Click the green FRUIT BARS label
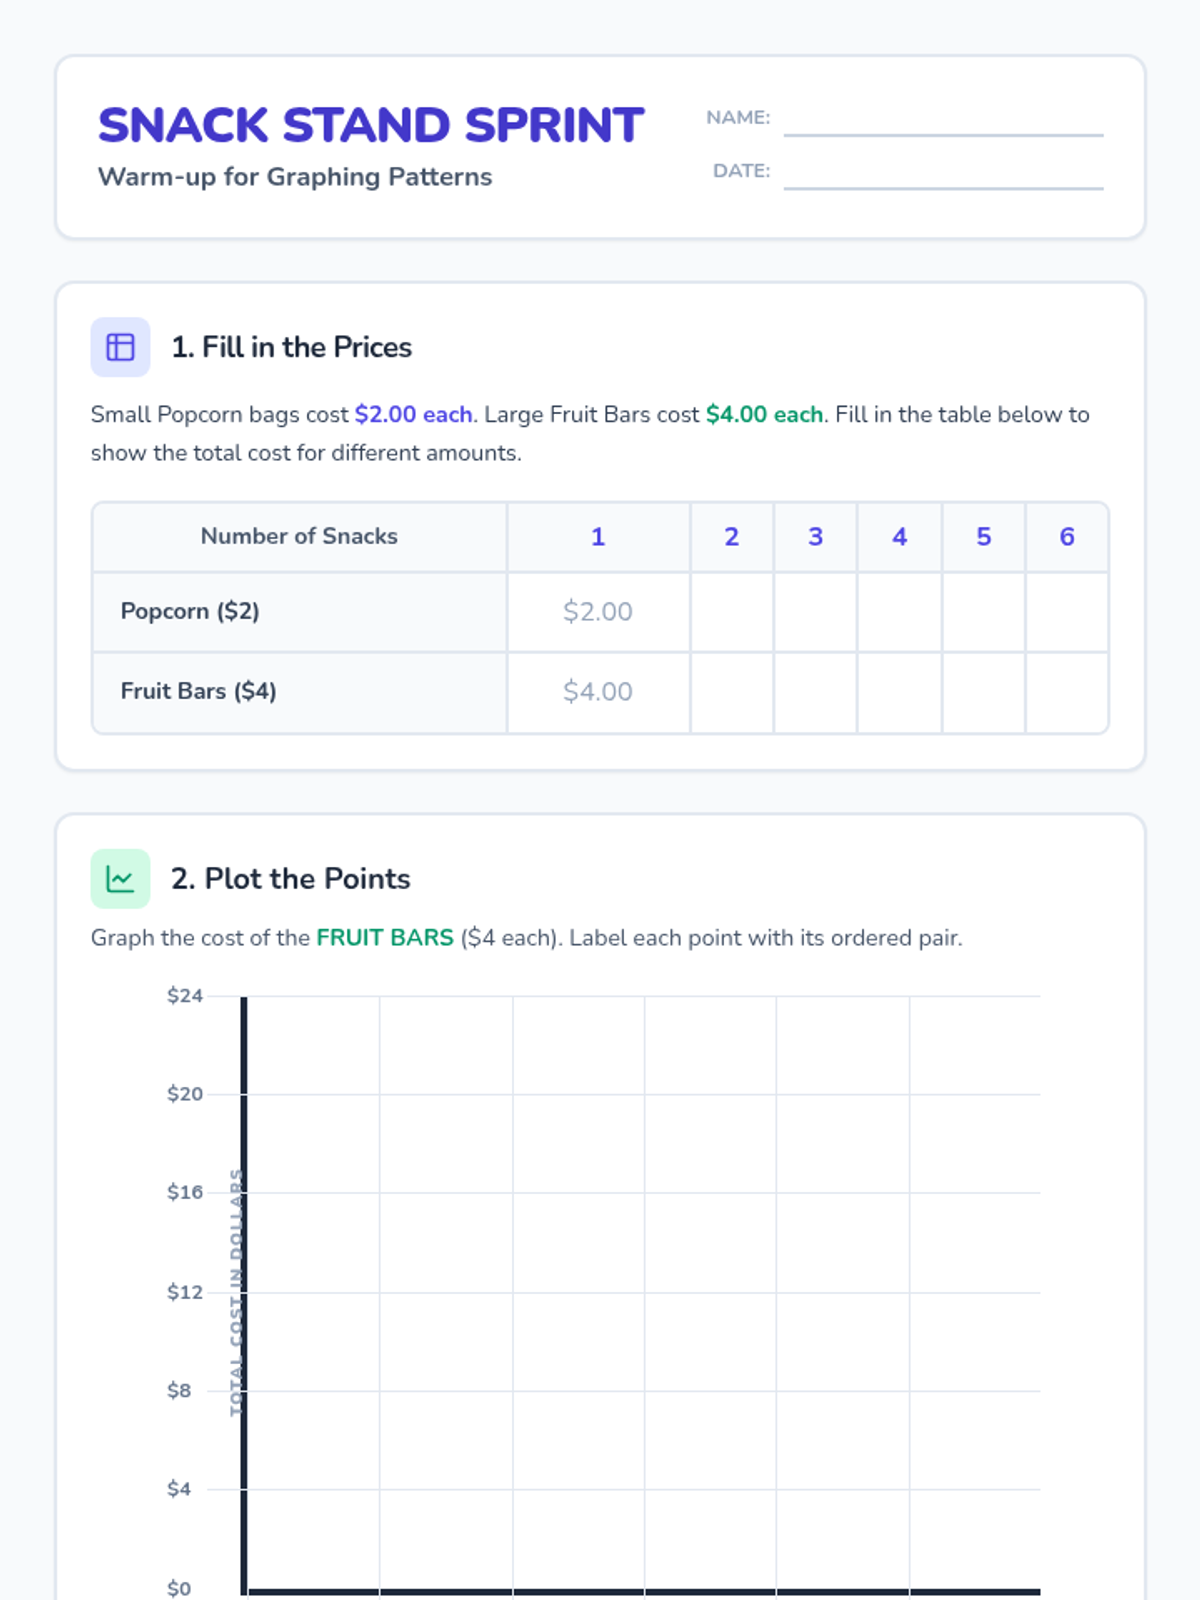 click(x=385, y=938)
